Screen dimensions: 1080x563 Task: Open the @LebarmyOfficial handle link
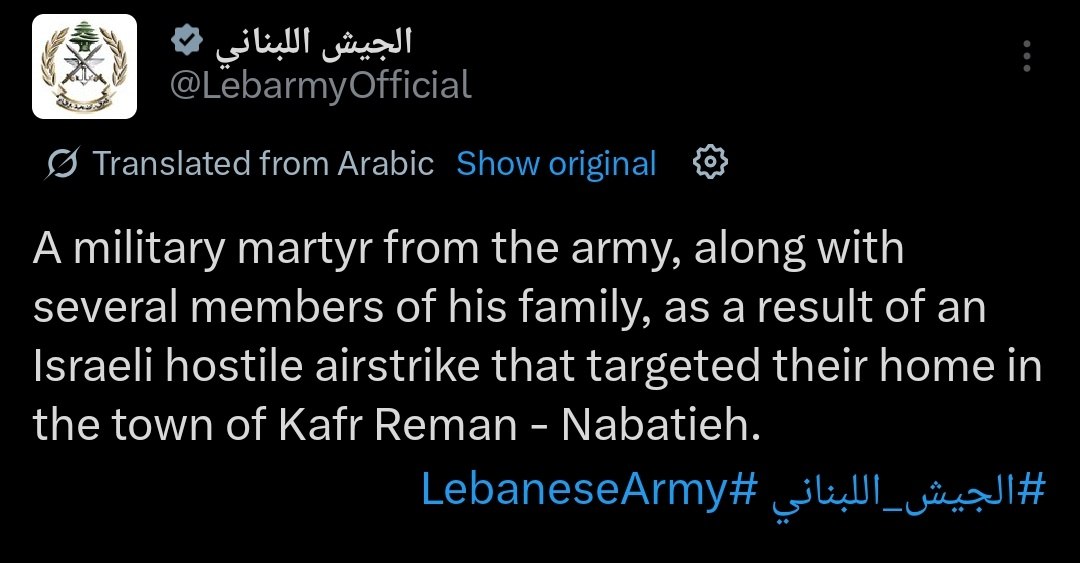(x=319, y=86)
